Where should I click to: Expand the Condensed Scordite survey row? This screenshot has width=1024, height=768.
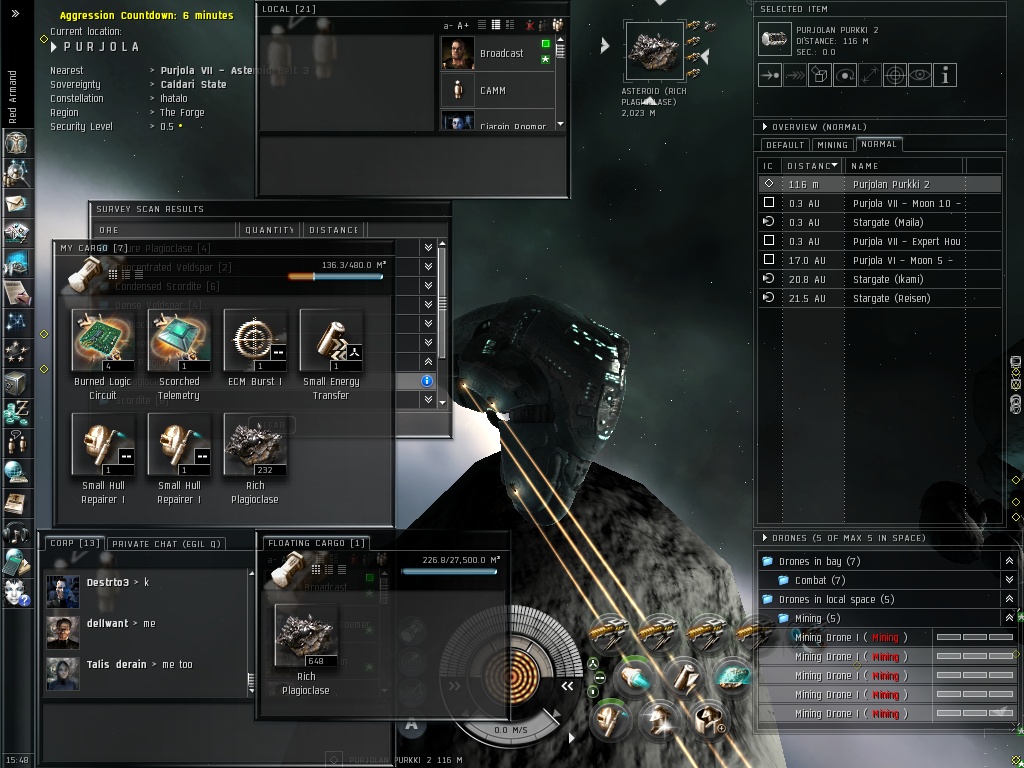click(x=428, y=285)
